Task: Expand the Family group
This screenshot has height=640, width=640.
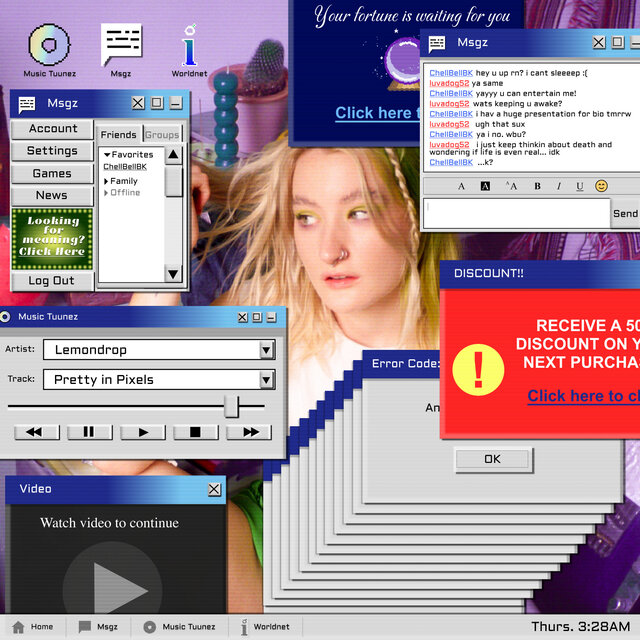Action: click(x=106, y=181)
